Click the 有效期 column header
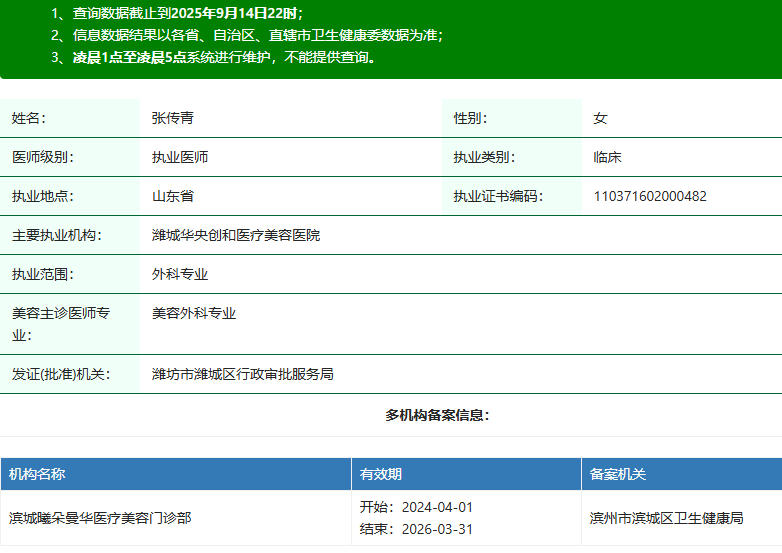Image resolution: width=782 pixels, height=553 pixels. click(x=381, y=474)
